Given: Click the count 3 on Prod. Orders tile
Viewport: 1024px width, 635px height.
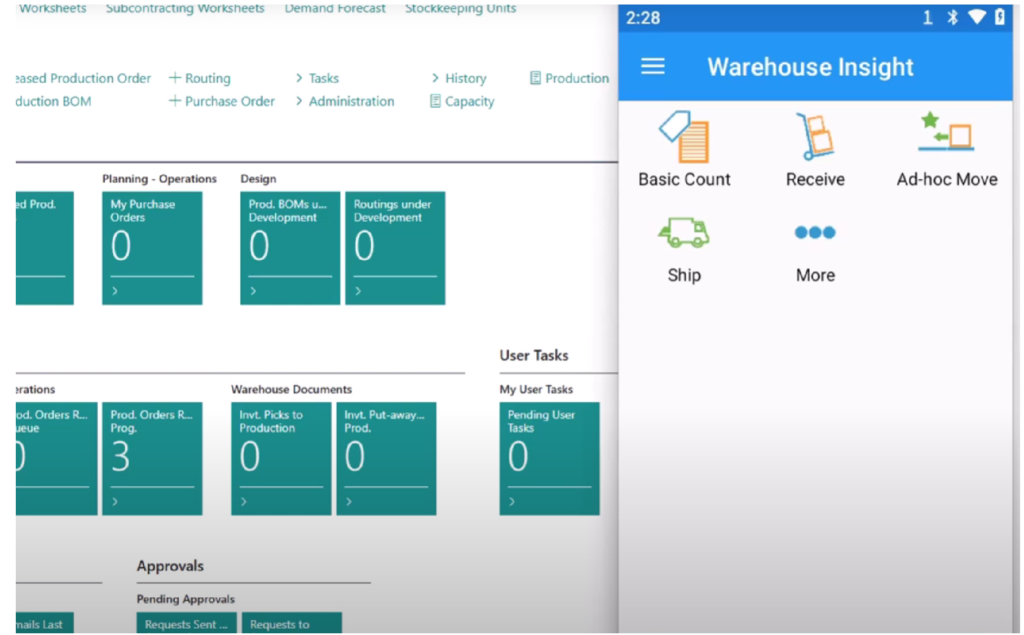Looking at the screenshot, I should (x=121, y=457).
